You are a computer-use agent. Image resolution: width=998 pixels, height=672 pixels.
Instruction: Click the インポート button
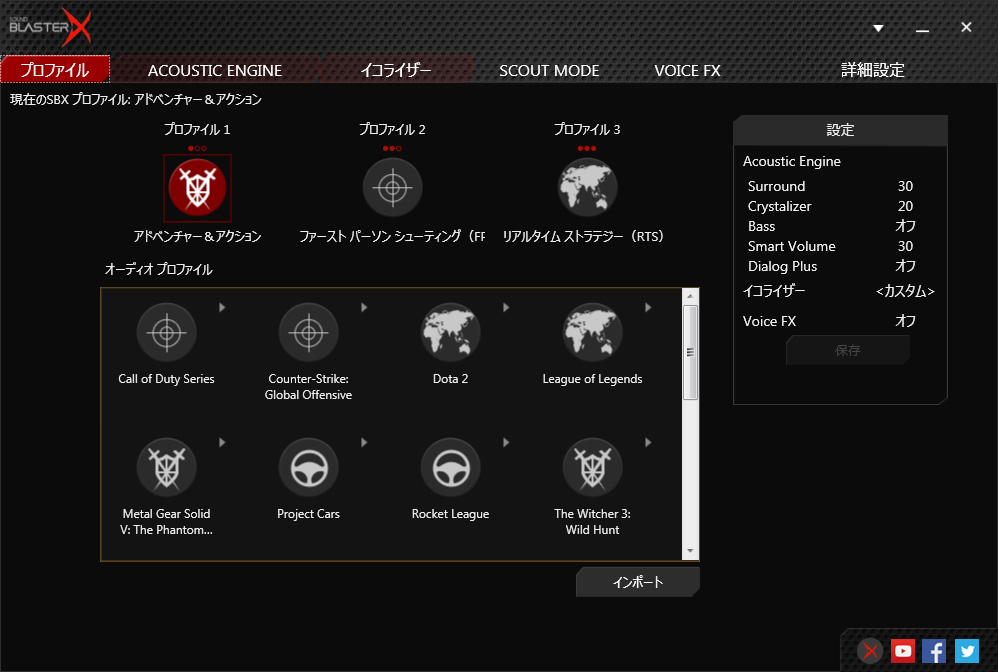638,582
